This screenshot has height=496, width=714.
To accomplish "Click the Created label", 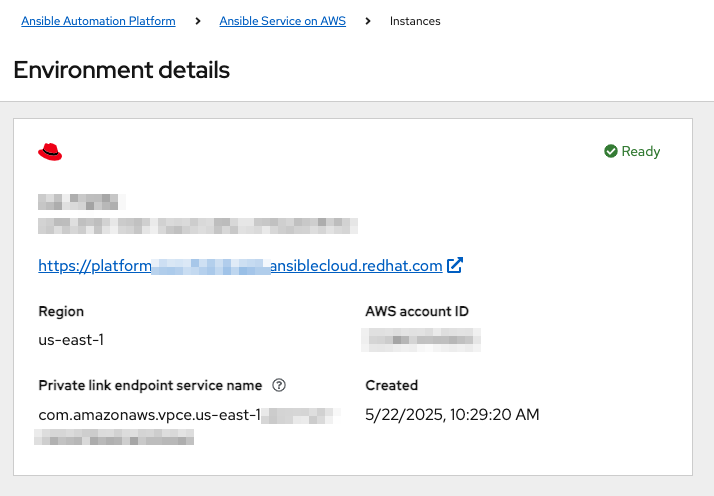I will (392, 385).
